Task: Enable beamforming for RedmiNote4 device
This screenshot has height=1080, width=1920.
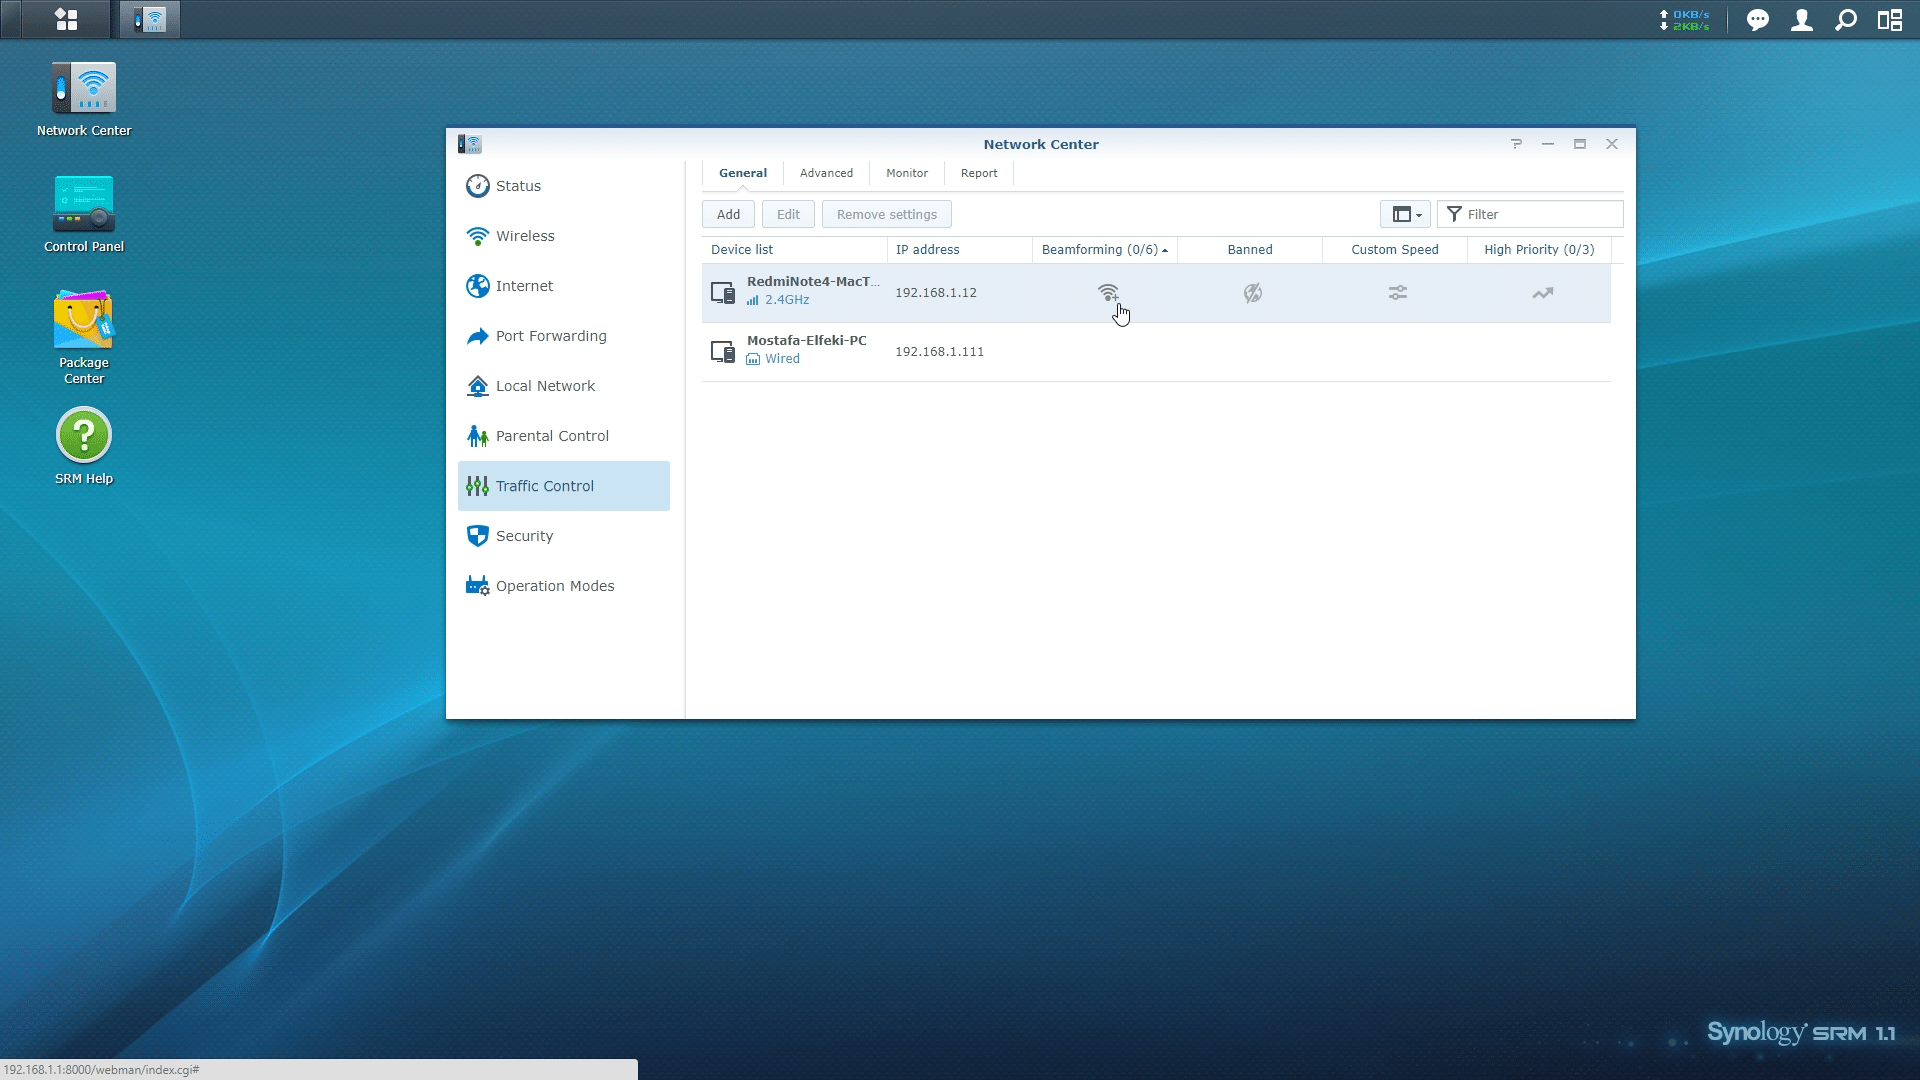Action: point(1108,293)
